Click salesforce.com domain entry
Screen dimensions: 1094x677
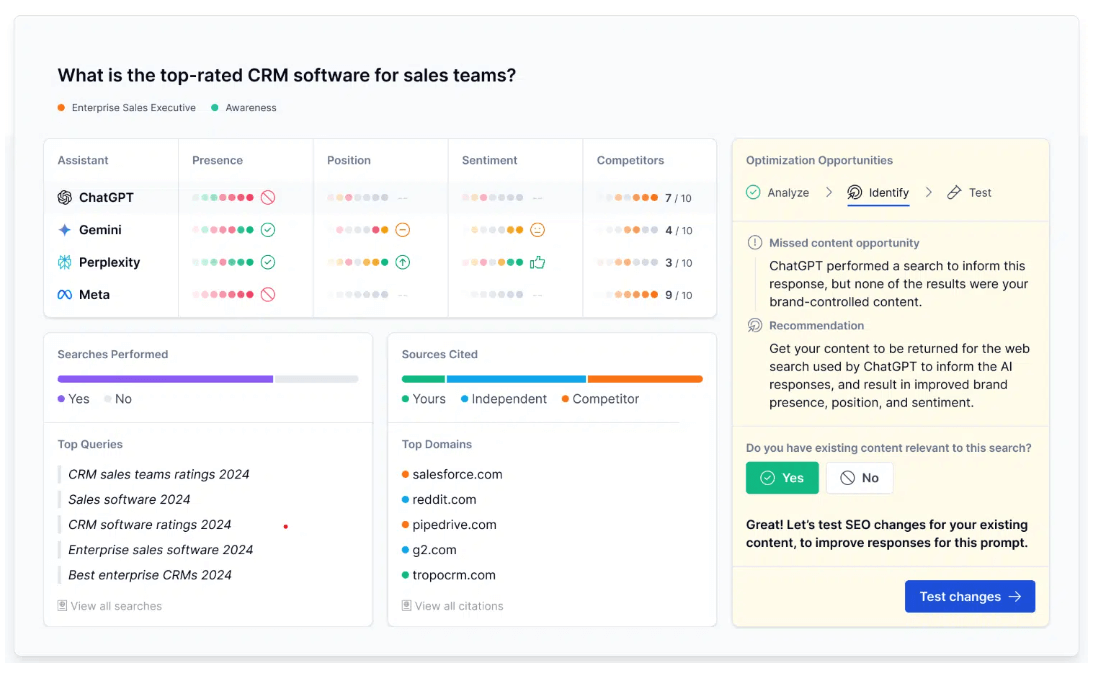[x=452, y=475]
